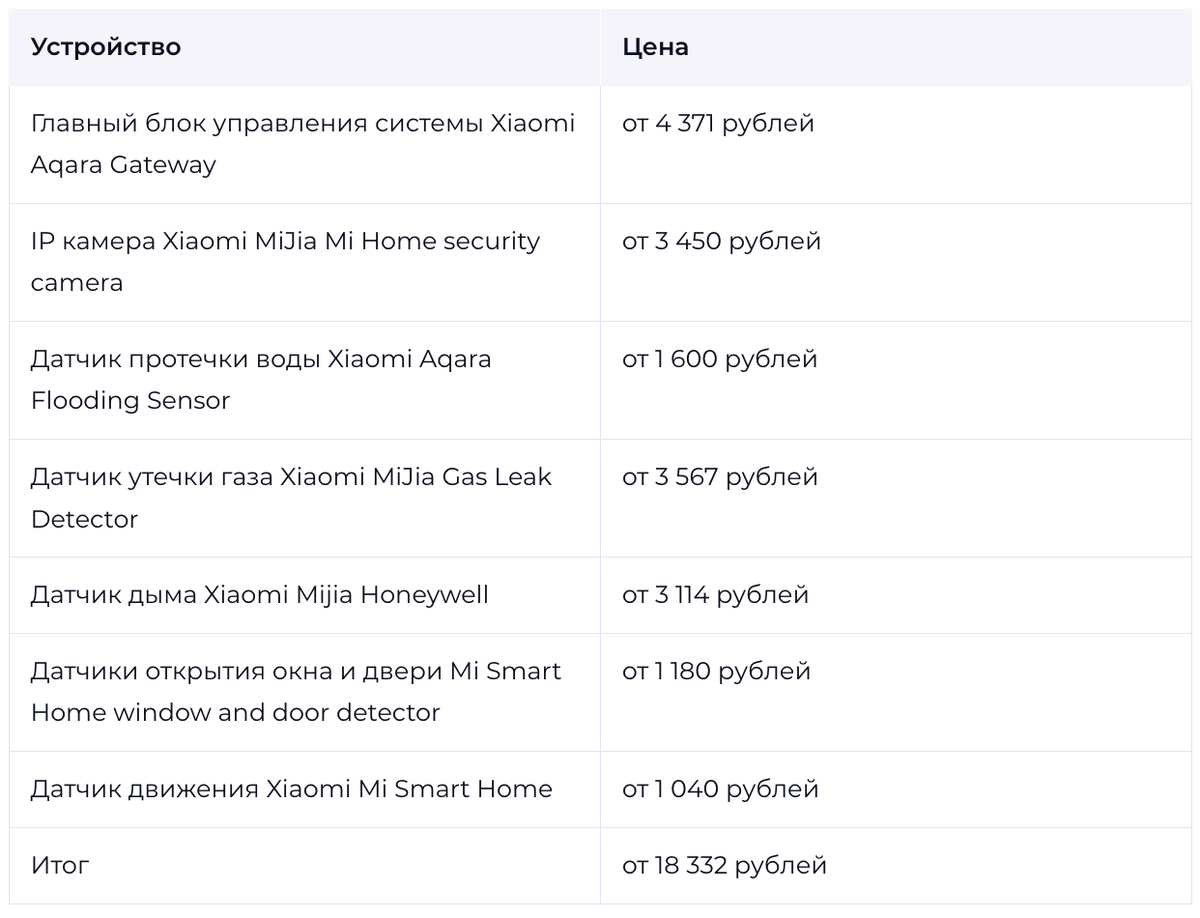Image resolution: width=1200 pixels, height=918 pixels.
Task: Select the Xiaomi Aqara Gateway device cell
Action: (x=303, y=144)
